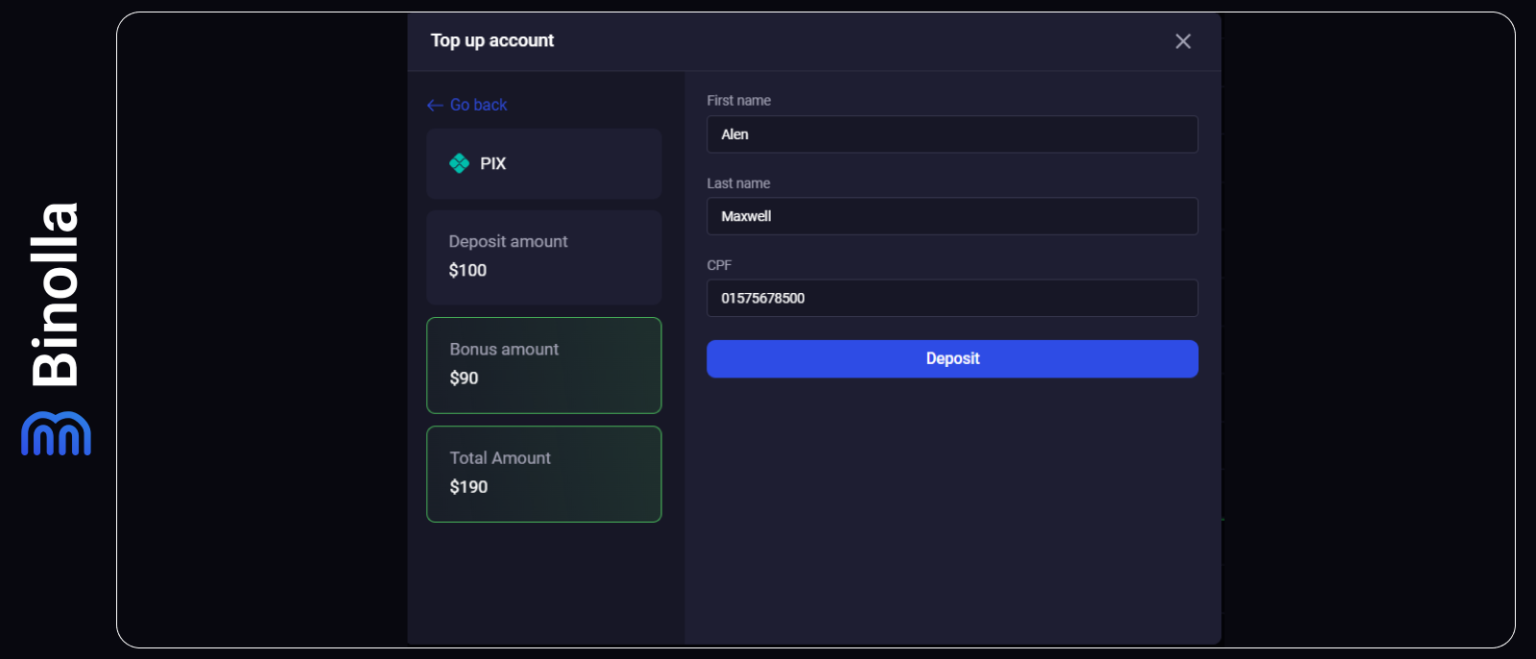The width and height of the screenshot is (1536, 659).
Task: Go back to payment method selection
Action: 467,105
